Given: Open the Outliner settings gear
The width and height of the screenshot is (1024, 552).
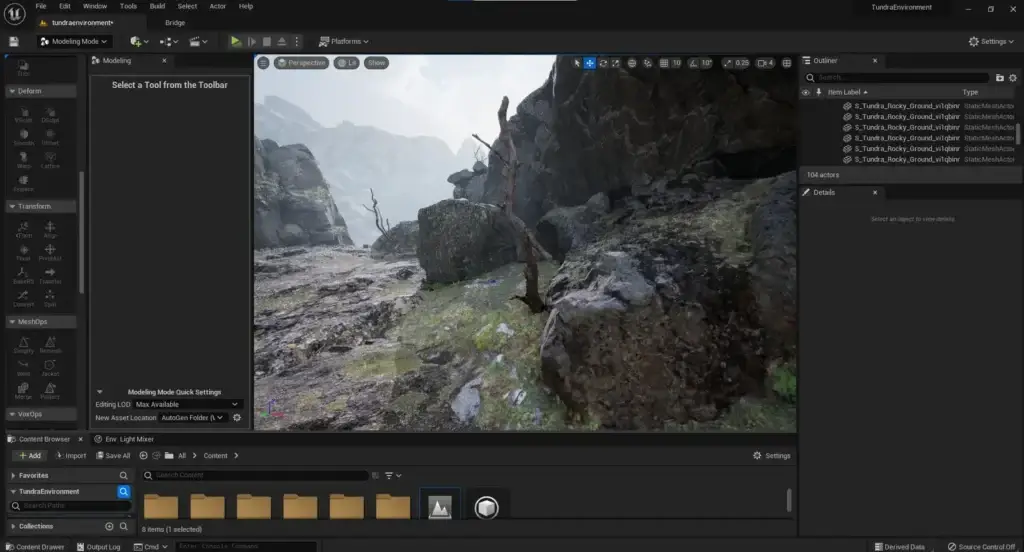Looking at the screenshot, I should [x=1014, y=77].
